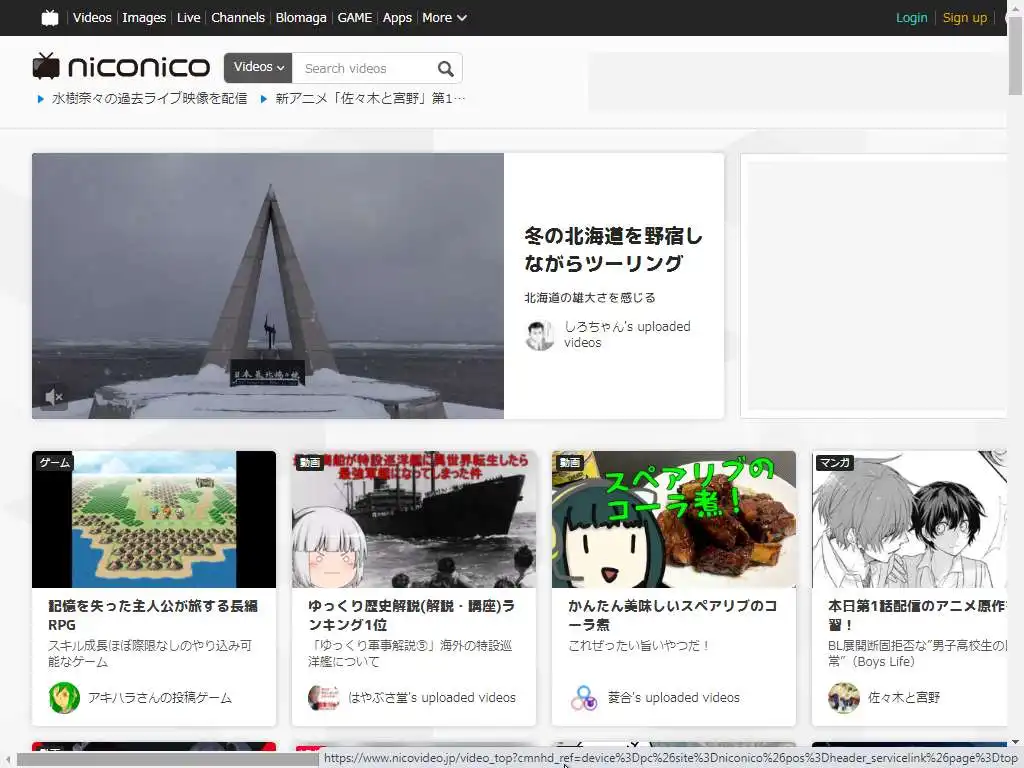Click 北海道の雄大さを感じる subtitle text
1024x768 pixels.
[590, 298]
